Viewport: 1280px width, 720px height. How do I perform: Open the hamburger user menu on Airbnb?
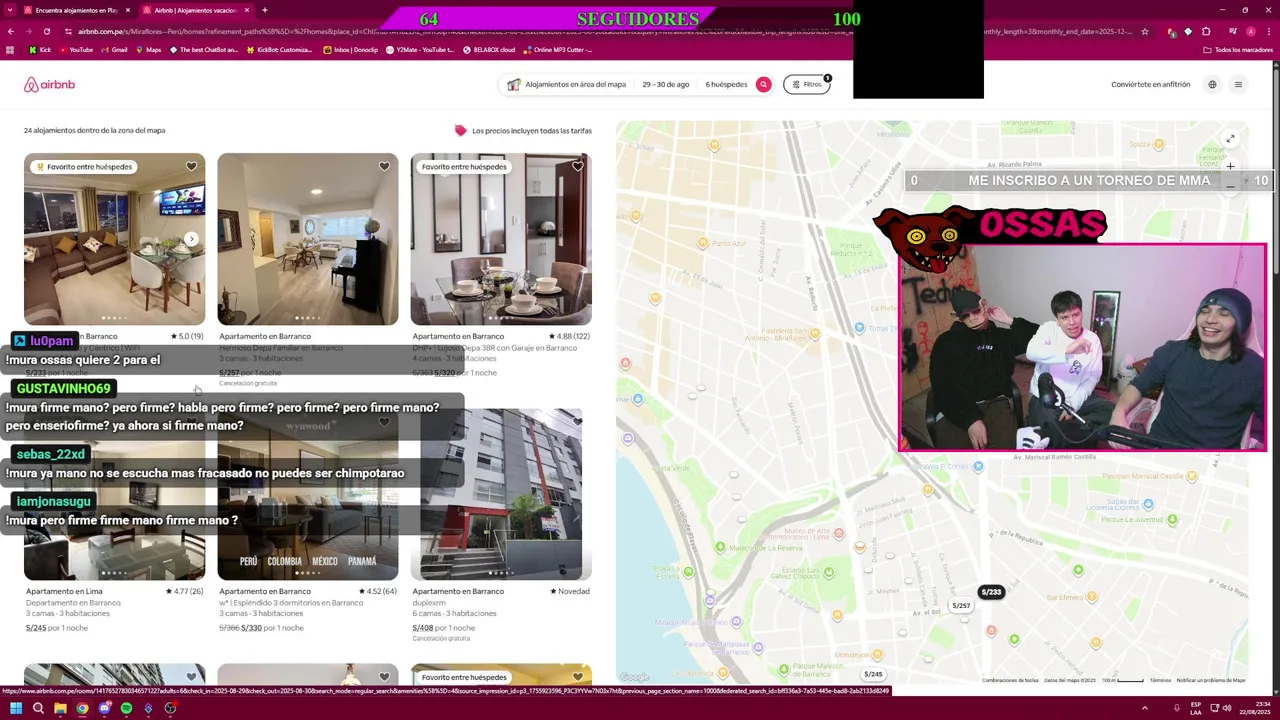(x=1238, y=84)
